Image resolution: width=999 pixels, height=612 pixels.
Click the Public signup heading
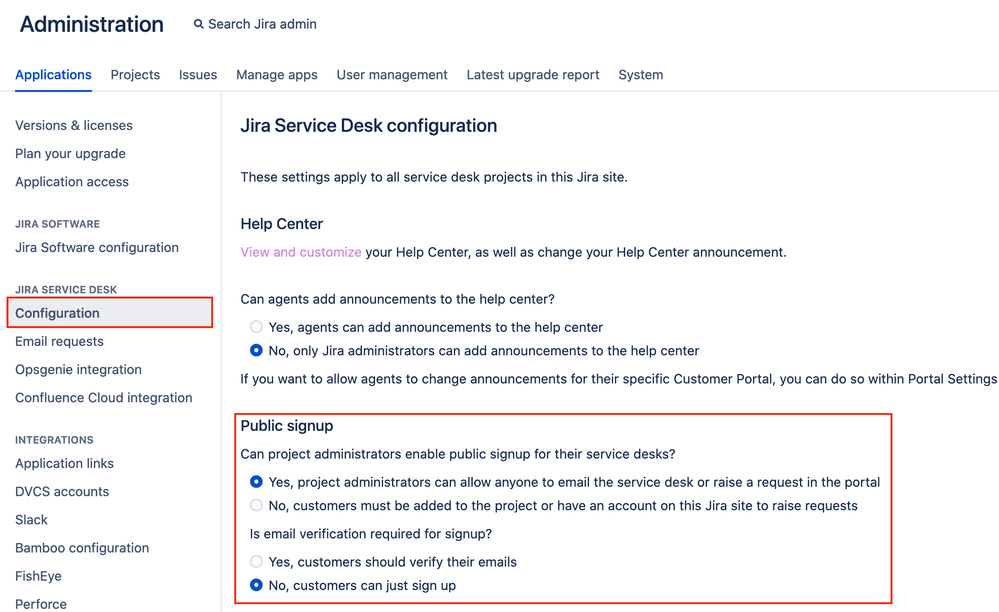(x=287, y=425)
